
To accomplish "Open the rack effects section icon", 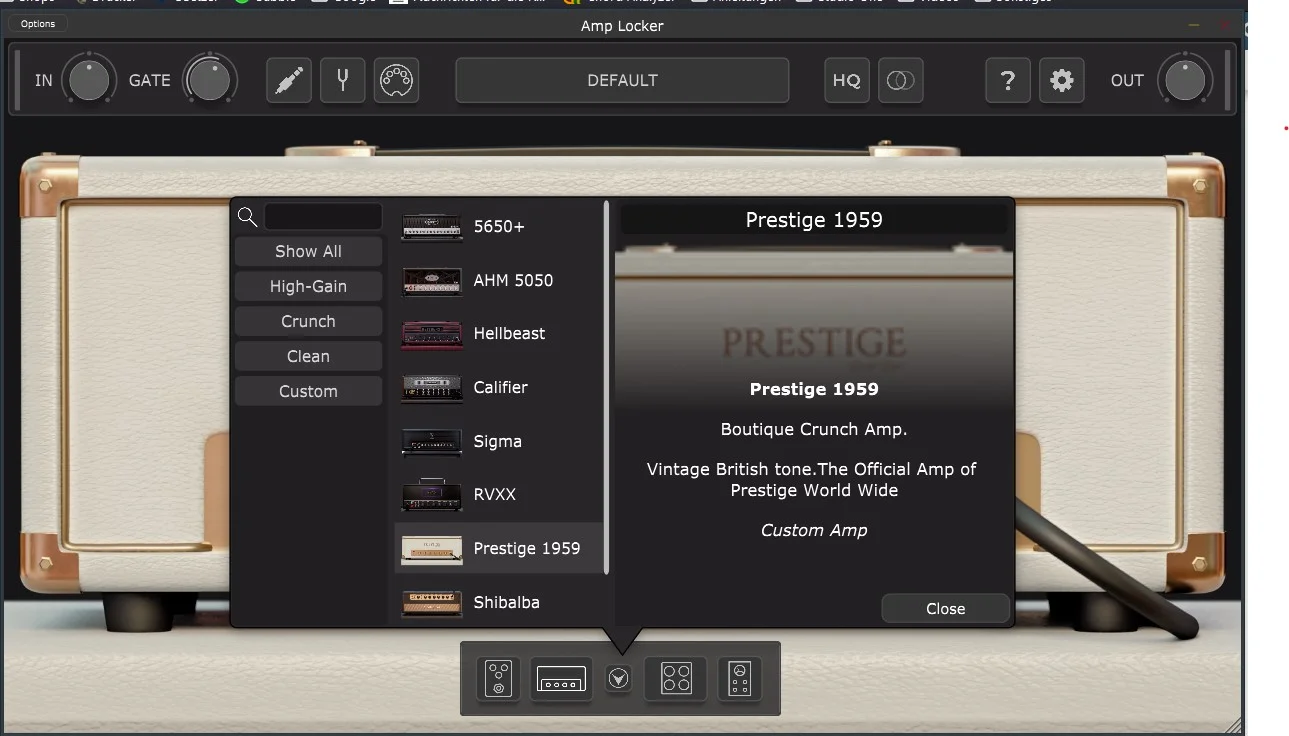I will pos(740,679).
